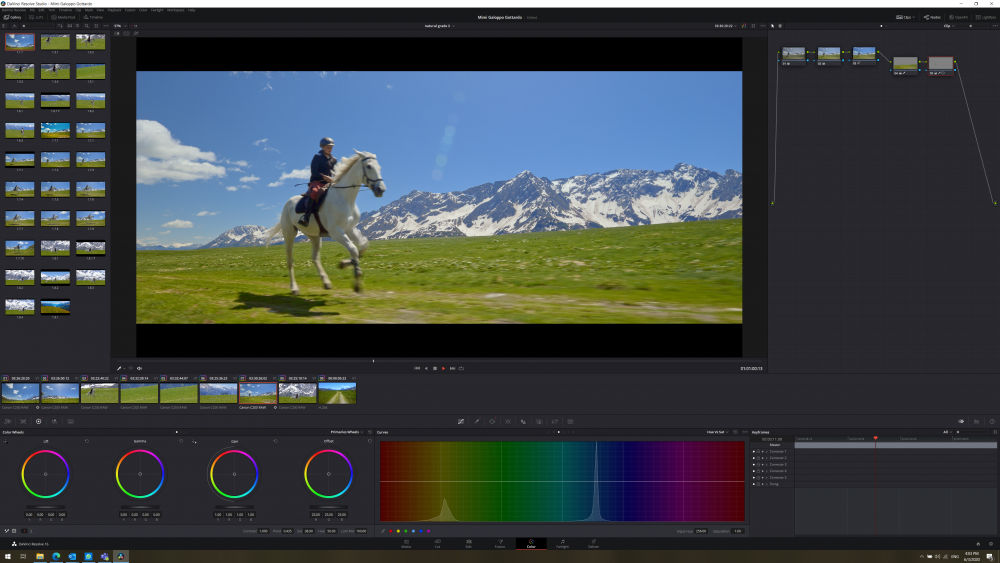This screenshot has width=1000, height=563.
Task: Open the Hue Vs Sat curve dropdown
Action: (719, 432)
